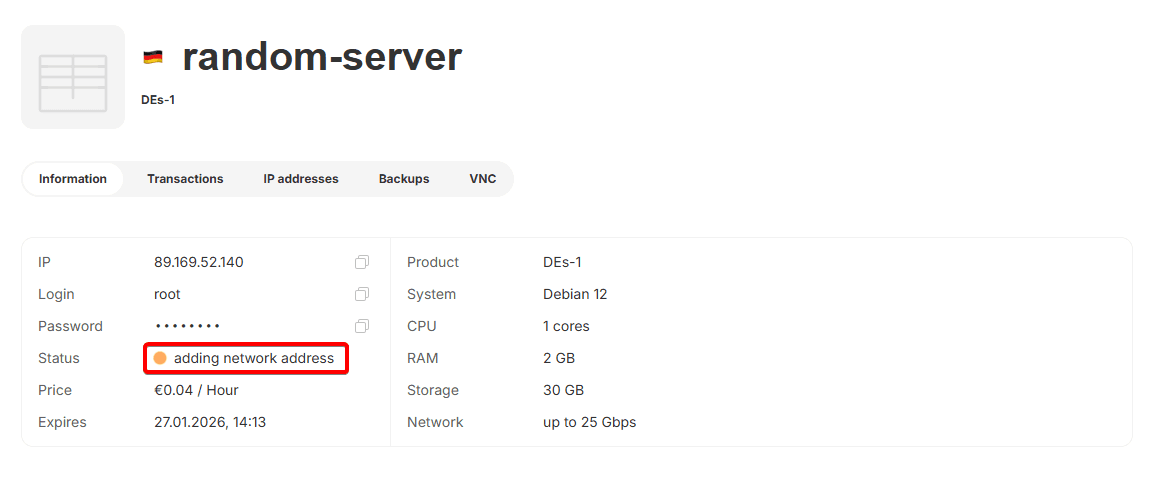Click the orange status indicator dot
The image size is (1158, 477).
(160, 358)
